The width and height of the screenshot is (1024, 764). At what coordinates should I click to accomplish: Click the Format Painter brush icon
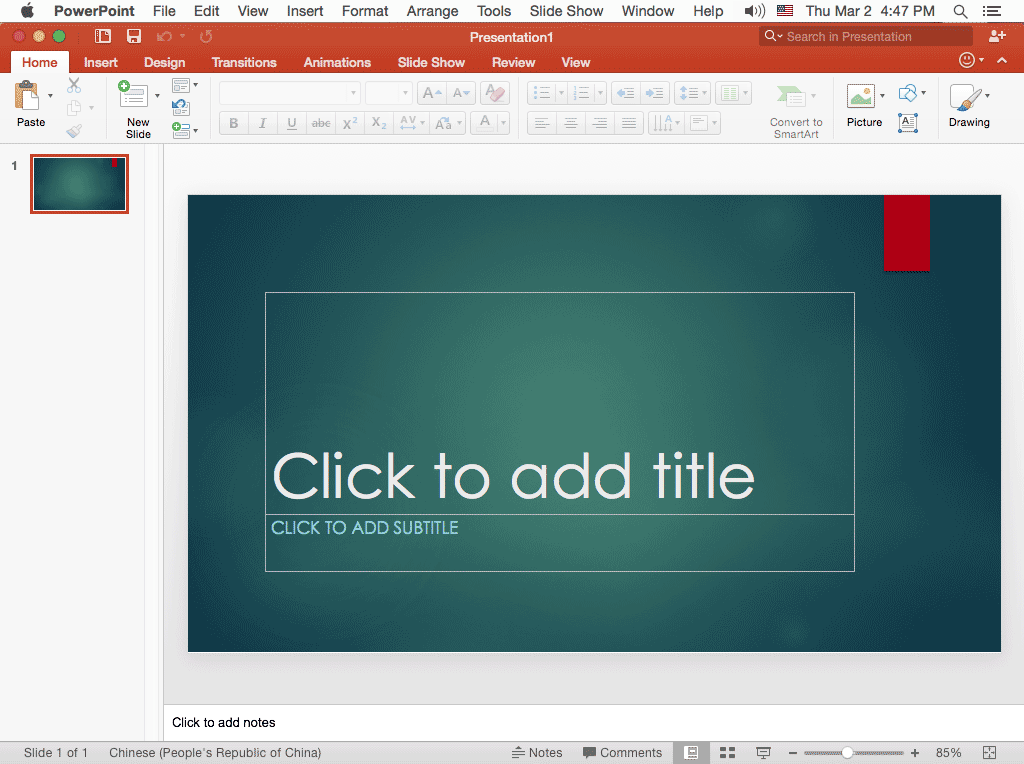(x=74, y=131)
